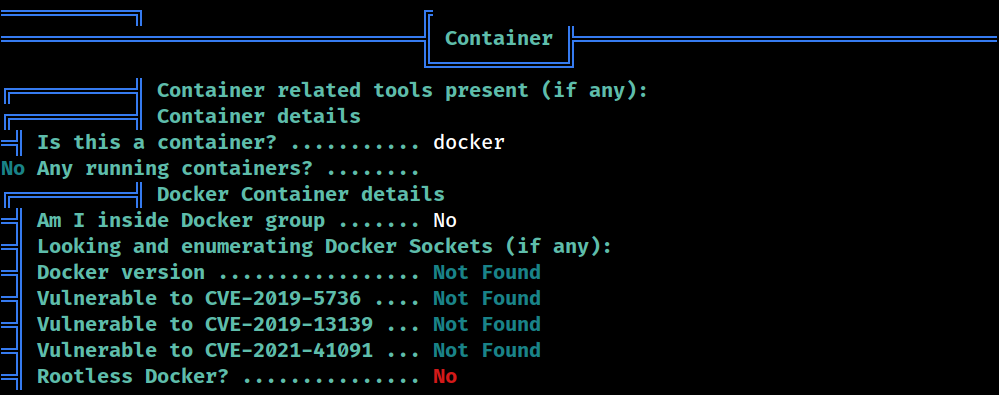Click 'Vulnerable to CVE-2021-41091' text

tap(205, 350)
